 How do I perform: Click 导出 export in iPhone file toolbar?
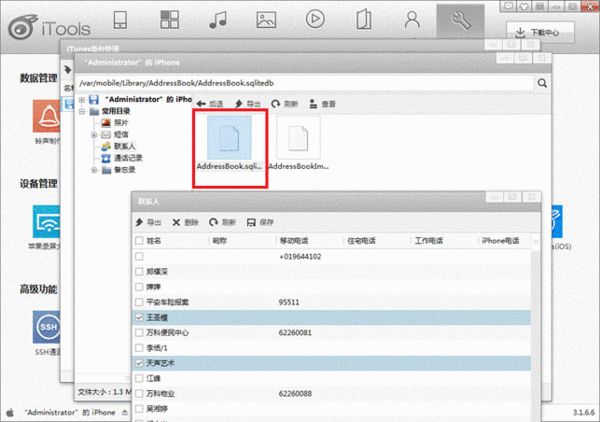pos(248,104)
